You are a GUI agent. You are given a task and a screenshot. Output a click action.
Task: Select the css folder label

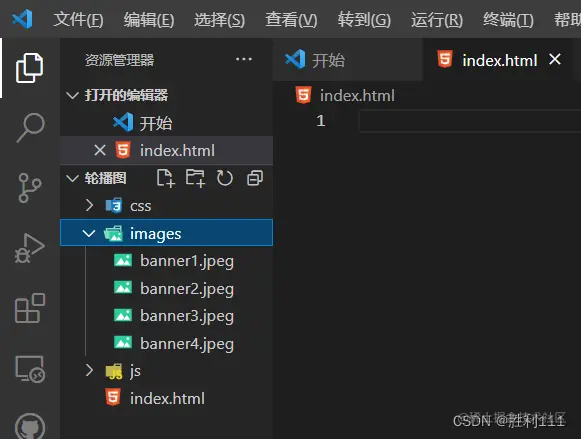coord(140,206)
